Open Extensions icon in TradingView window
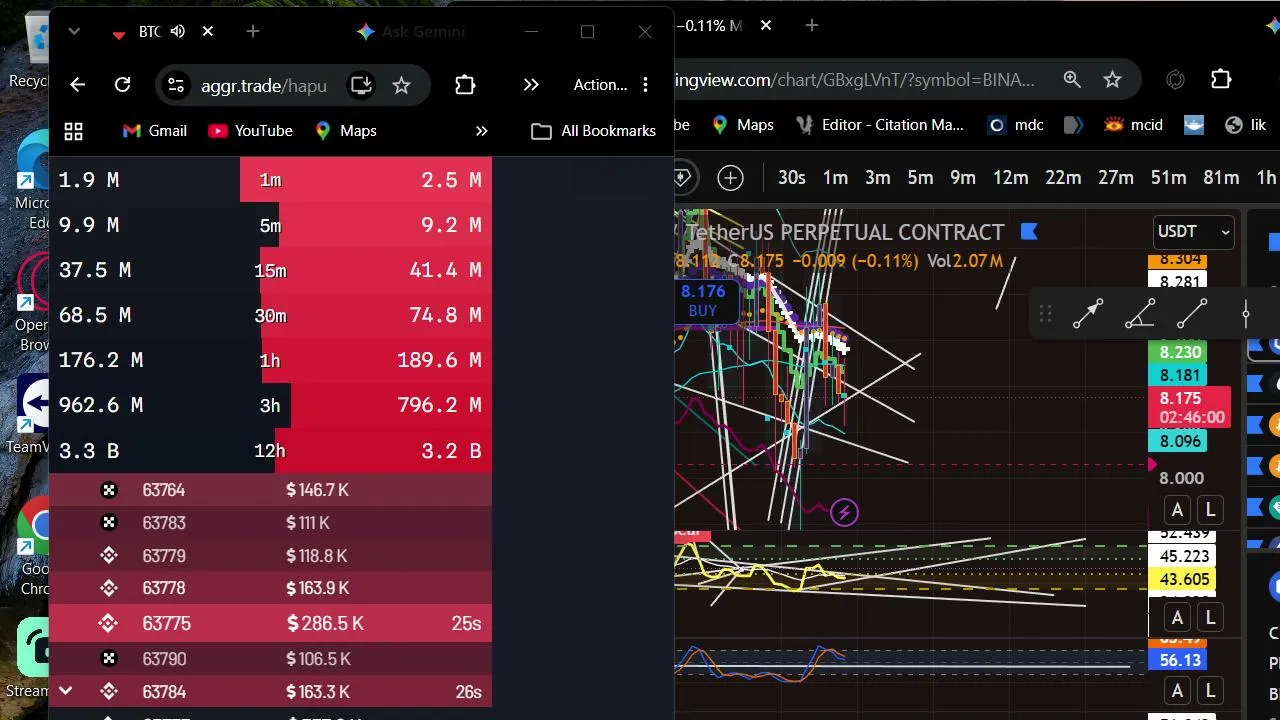This screenshot has height=720, width=1280. (1221, 79)
